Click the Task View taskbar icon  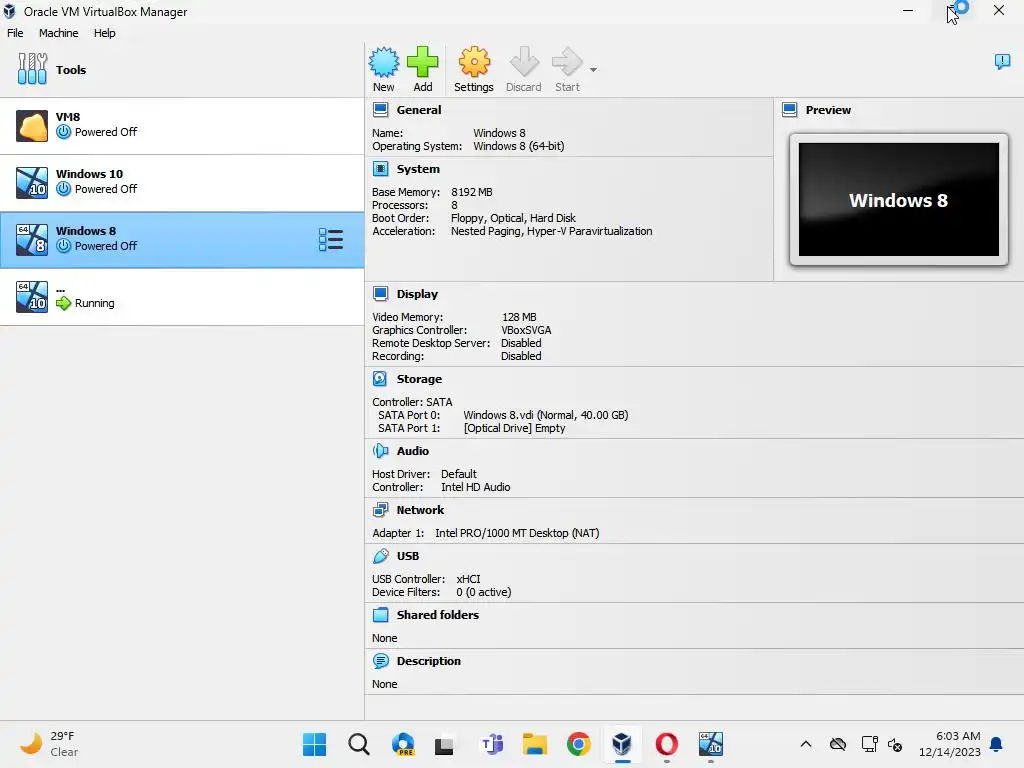444,744
